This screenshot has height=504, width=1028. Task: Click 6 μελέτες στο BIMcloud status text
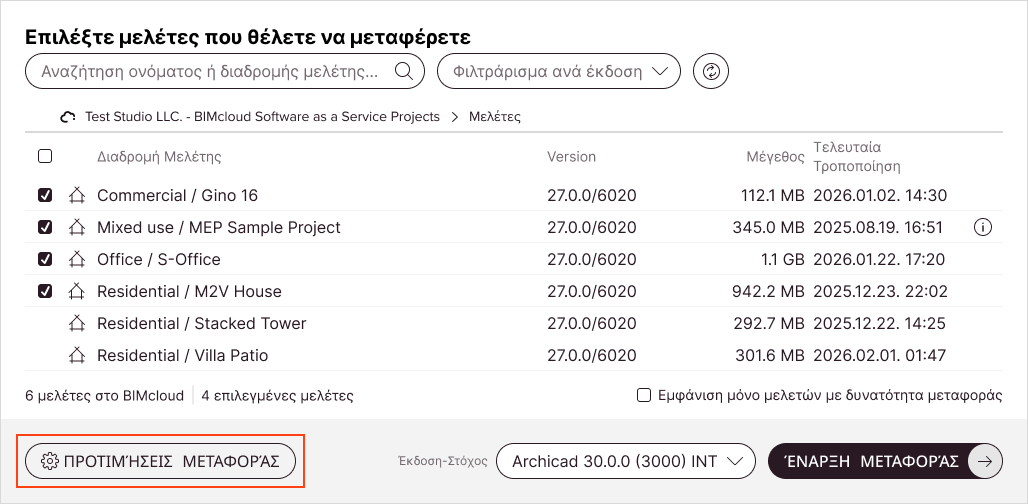[104, 396]
